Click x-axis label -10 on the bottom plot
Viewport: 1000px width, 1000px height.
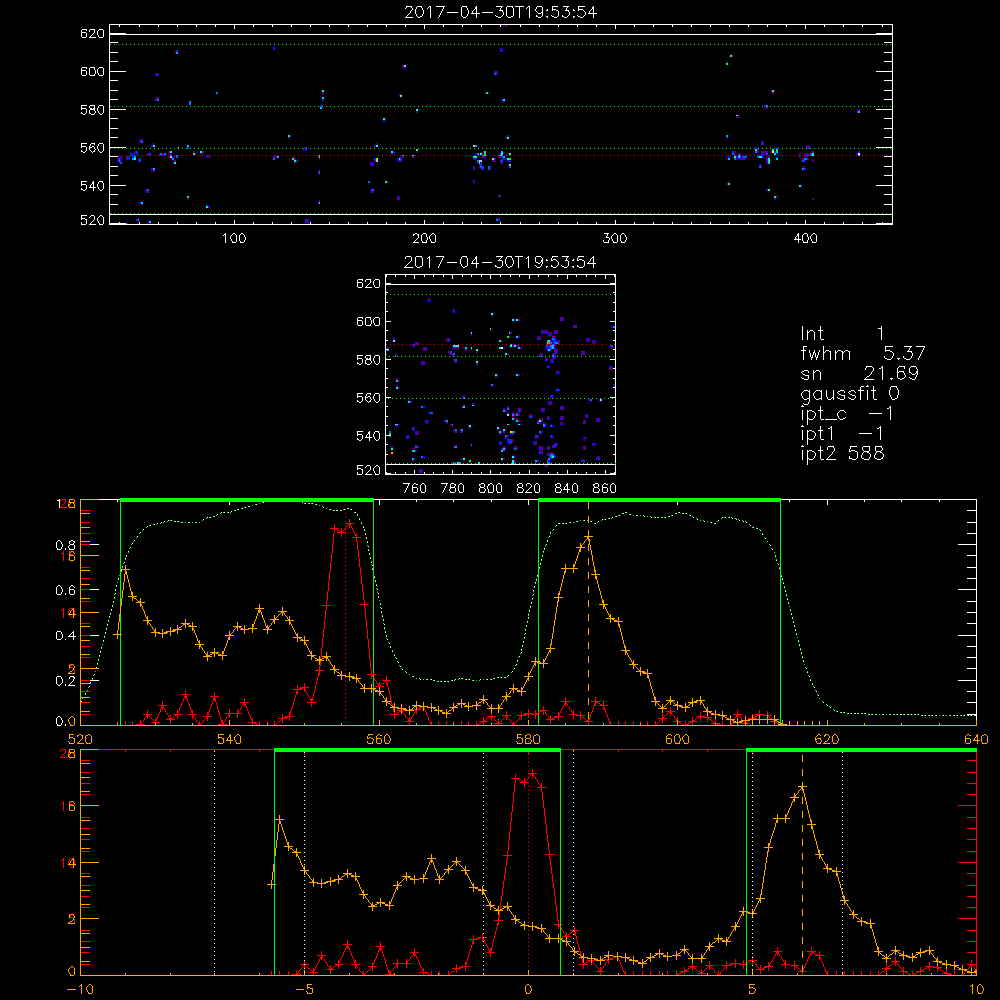click(x=80, y=990)
